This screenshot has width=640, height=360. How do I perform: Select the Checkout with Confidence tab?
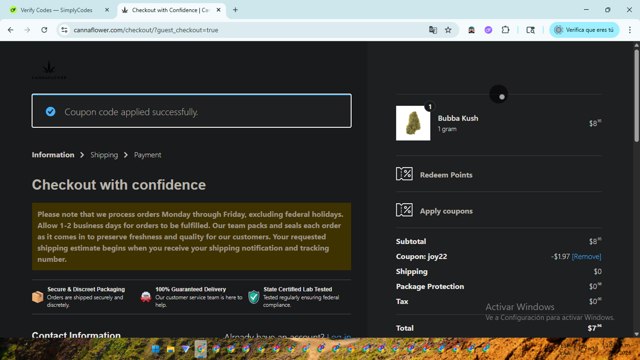(x=171, y=10)
